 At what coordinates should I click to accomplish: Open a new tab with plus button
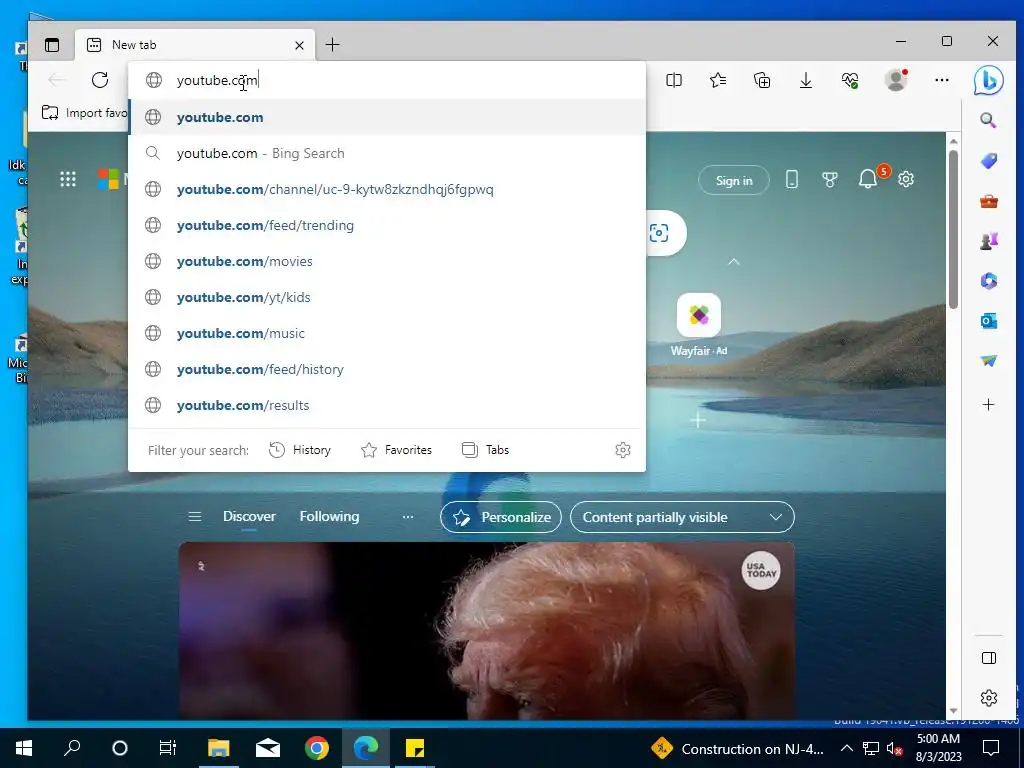pos(332,44)
